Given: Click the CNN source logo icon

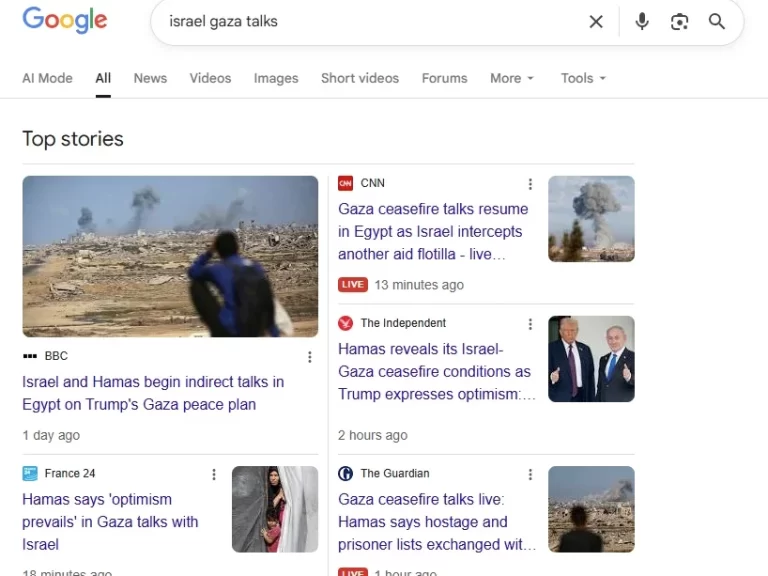Looking at the screenshot, I should point(345,183).
